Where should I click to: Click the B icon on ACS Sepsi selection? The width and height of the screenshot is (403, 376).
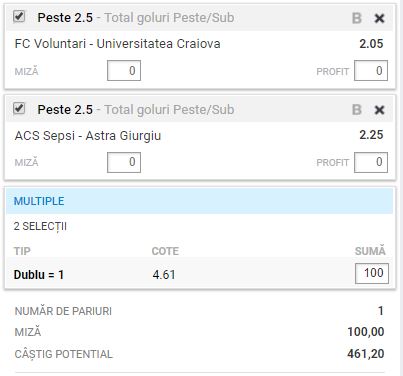tap(357, 110)
